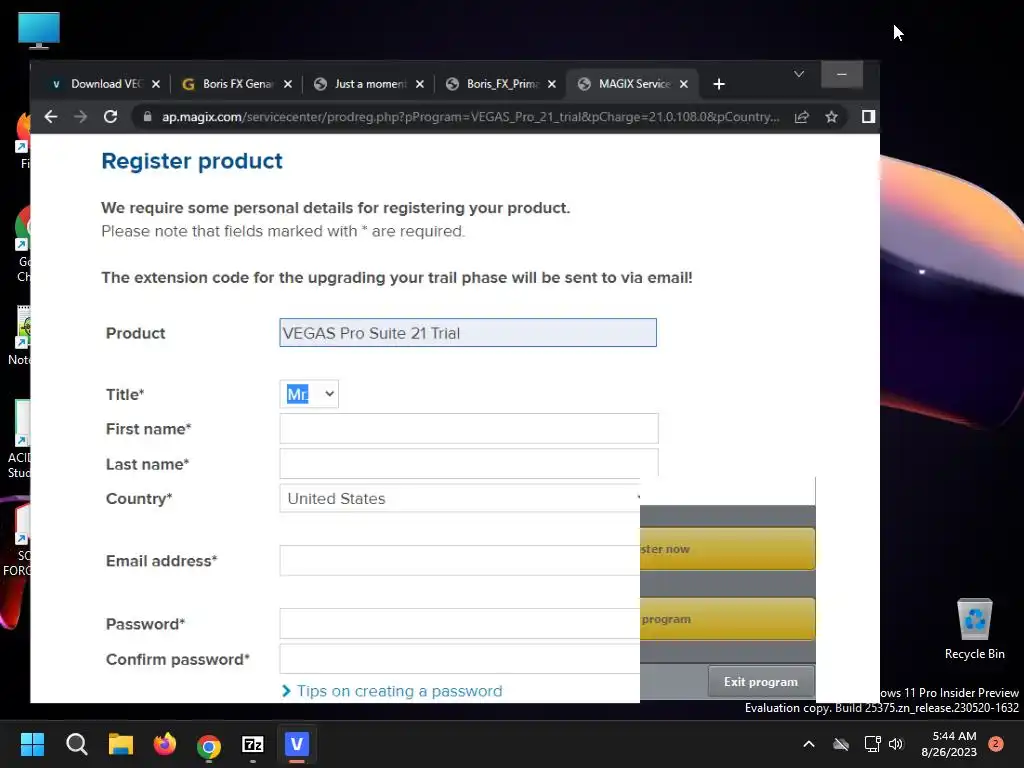
Task: Click the address bar URL
Action: click(470, 117)
